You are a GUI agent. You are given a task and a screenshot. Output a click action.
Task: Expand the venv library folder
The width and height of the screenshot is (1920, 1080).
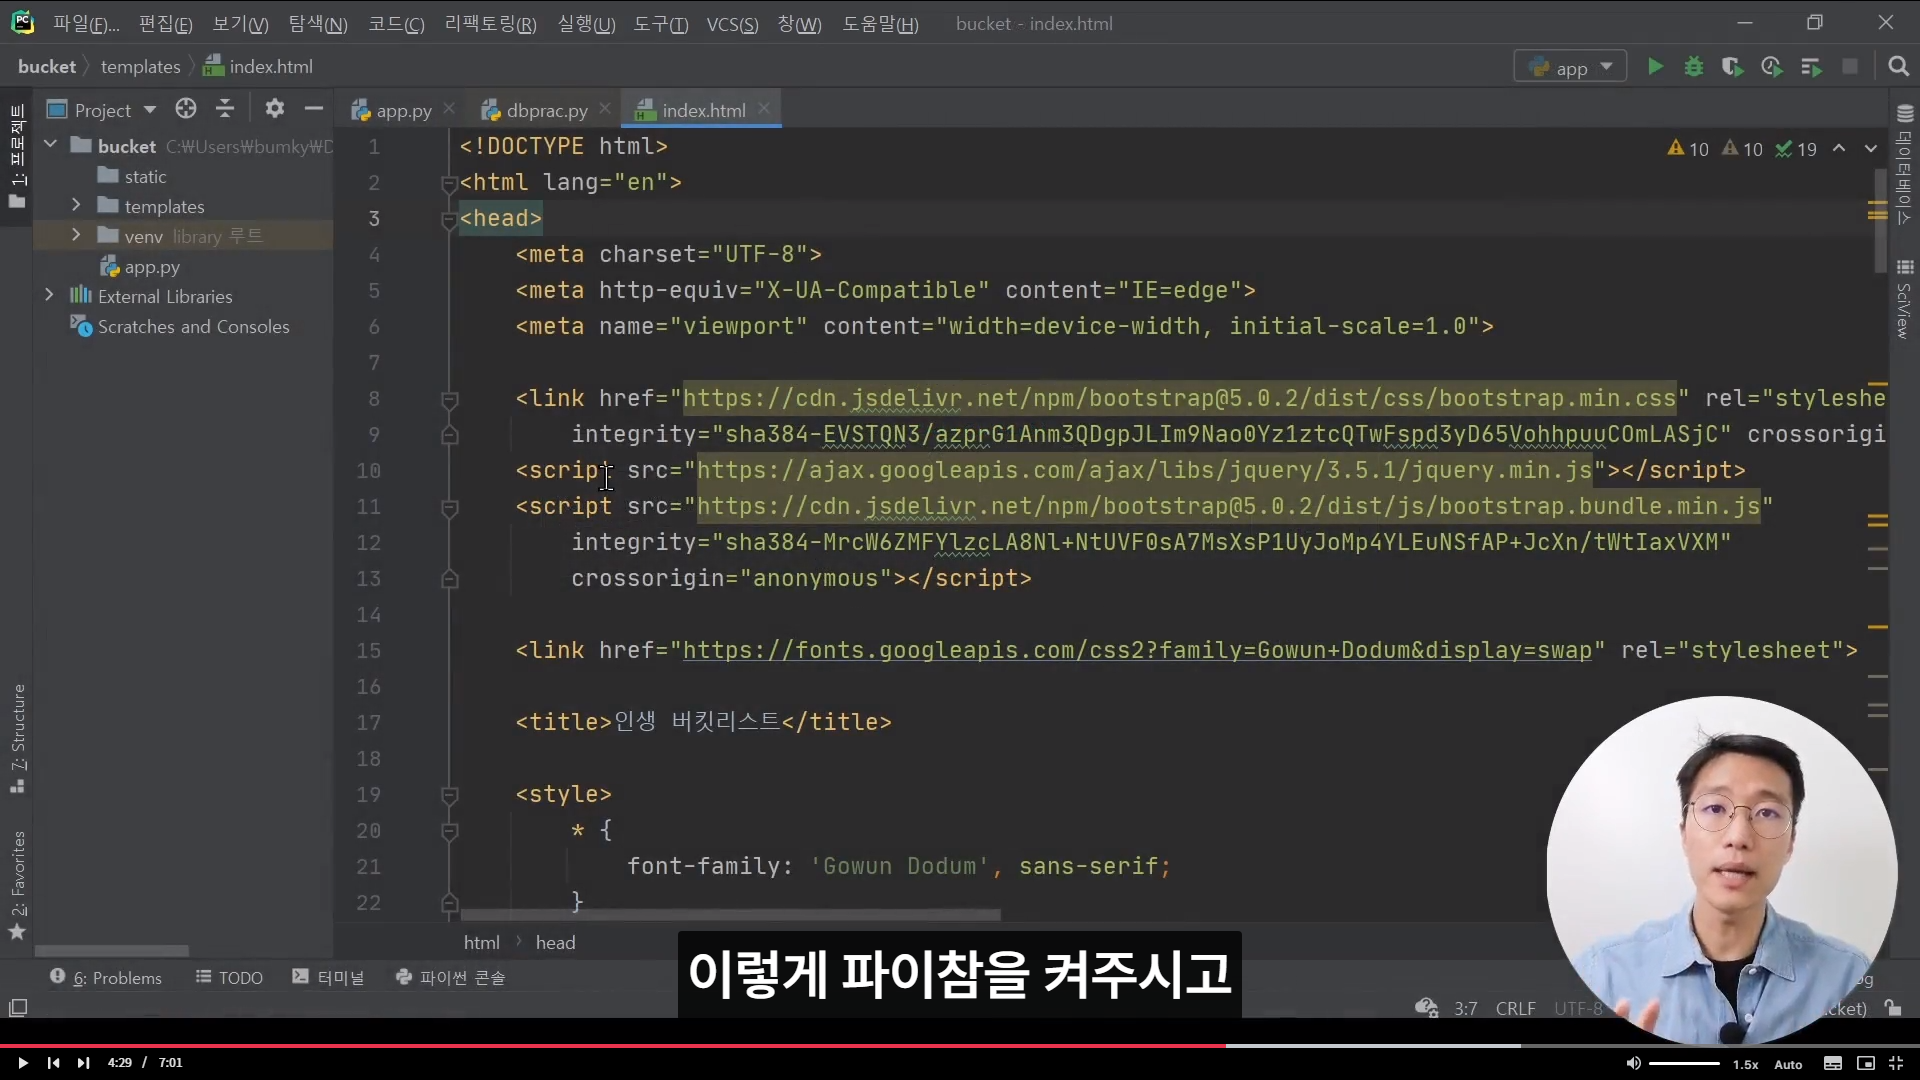[x=76, y=235]
